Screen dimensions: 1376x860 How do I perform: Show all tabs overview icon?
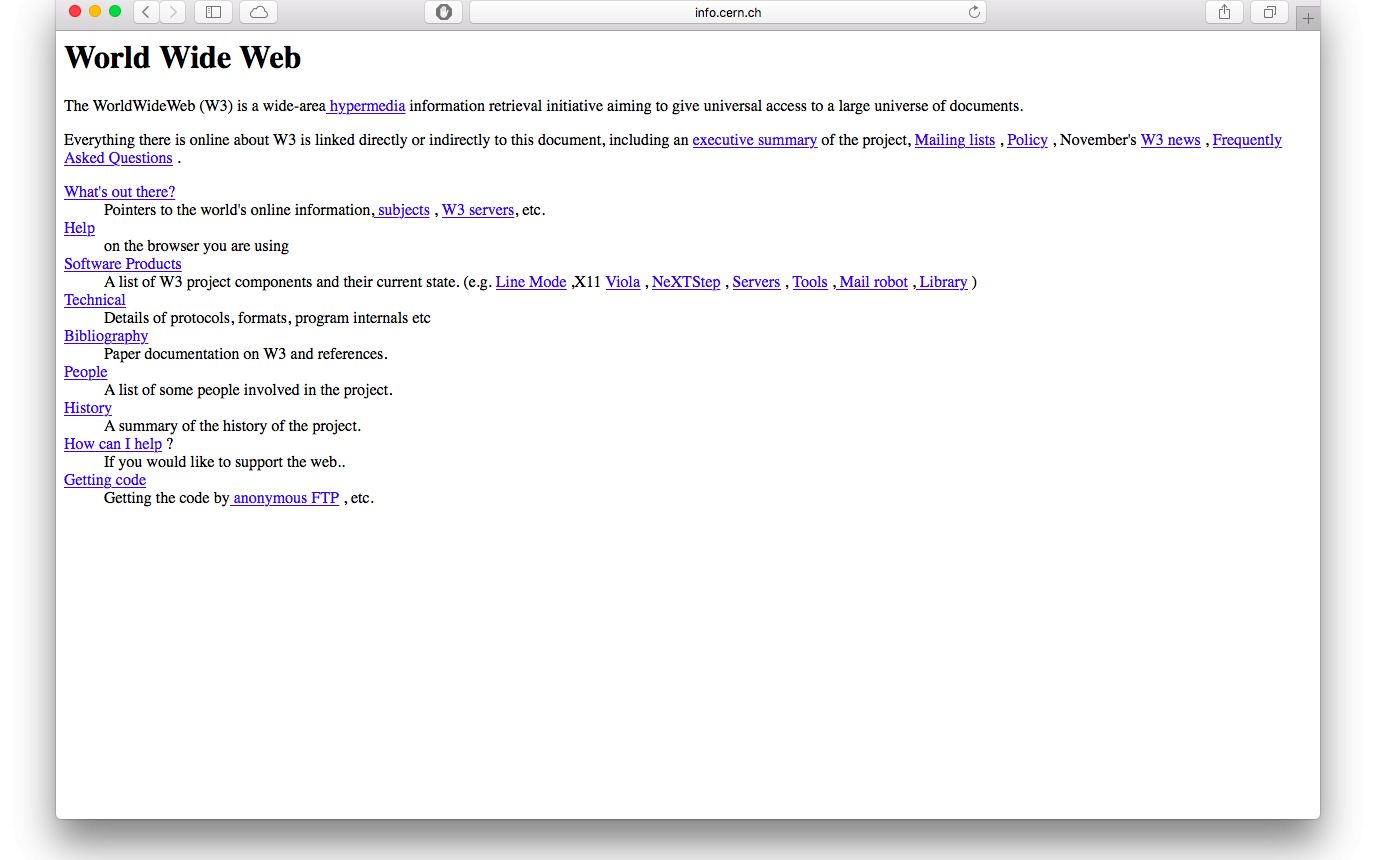point(1269,12)
